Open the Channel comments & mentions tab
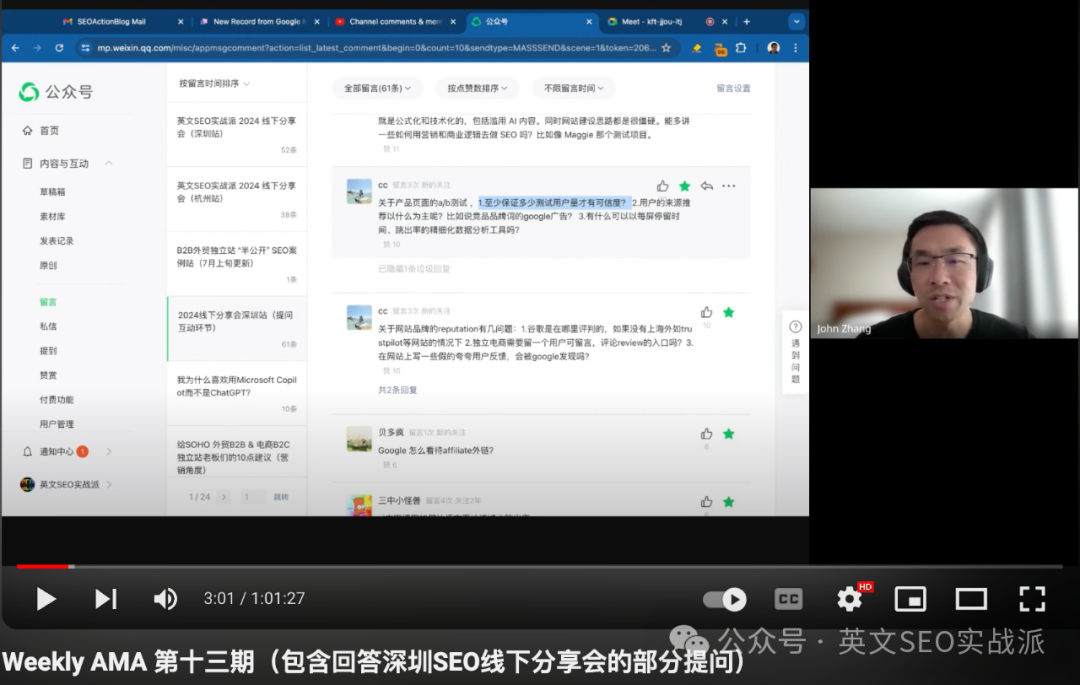Image resolution: width=1080 pixels, height=685 pixels. point(395,21)
